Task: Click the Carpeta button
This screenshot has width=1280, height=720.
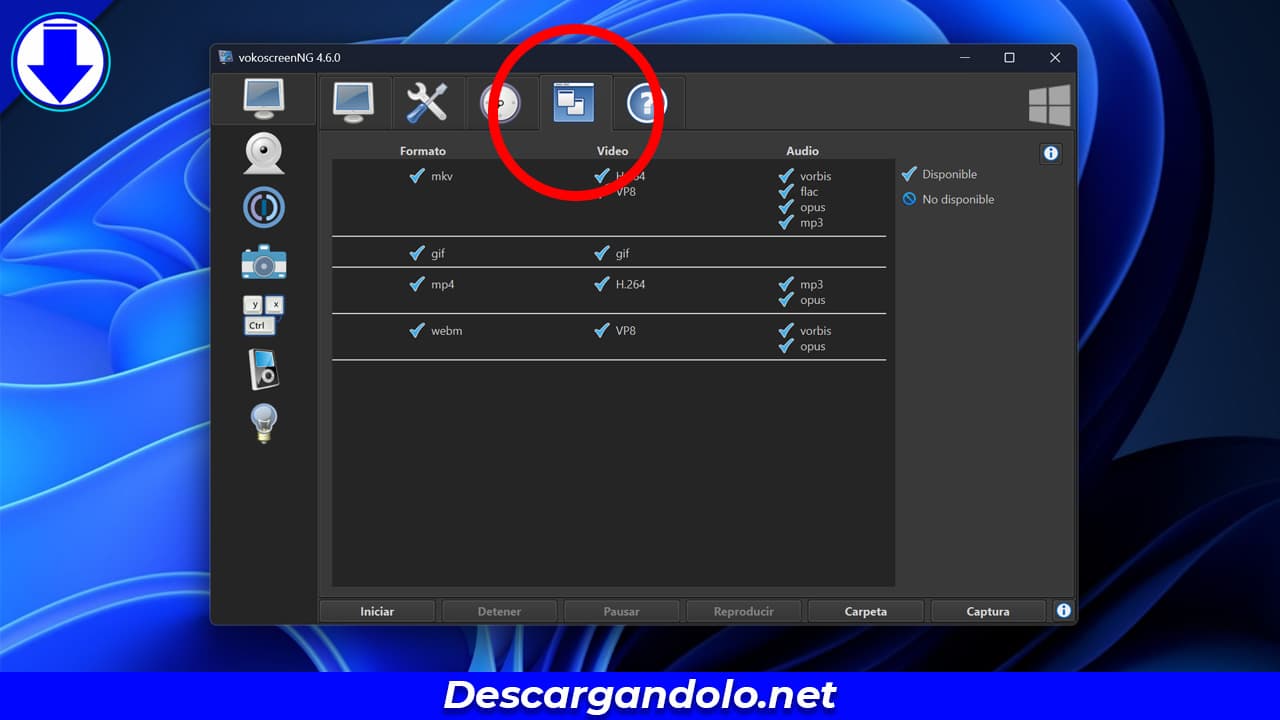Action: [x=865, y=611]
